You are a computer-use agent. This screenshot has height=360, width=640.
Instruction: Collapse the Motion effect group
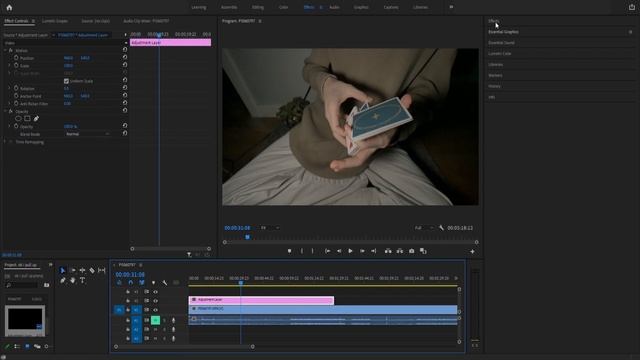point(5,50)
